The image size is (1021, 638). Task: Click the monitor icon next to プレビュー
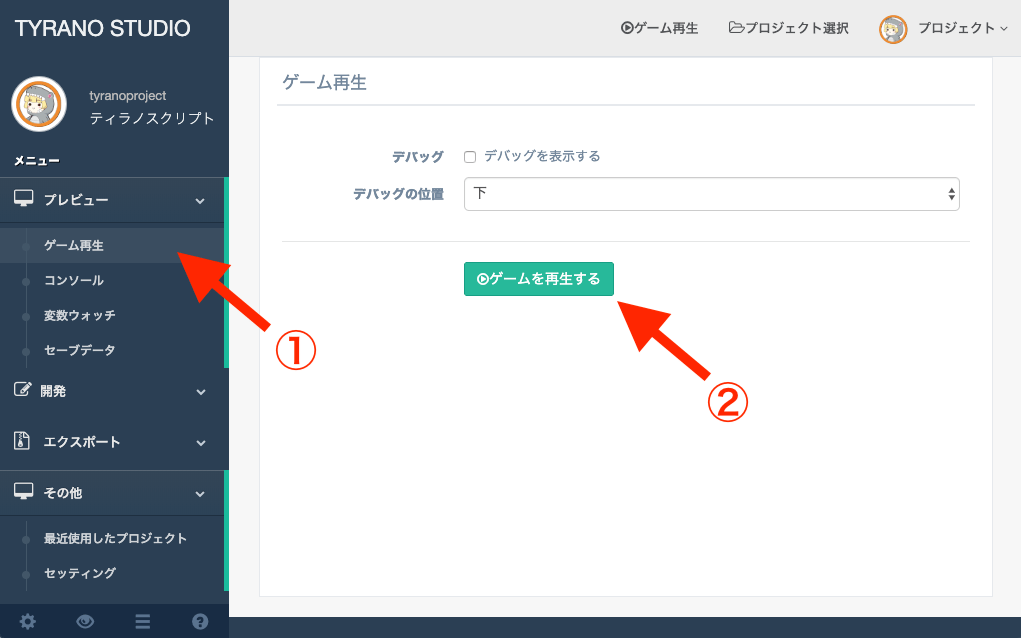23,199
